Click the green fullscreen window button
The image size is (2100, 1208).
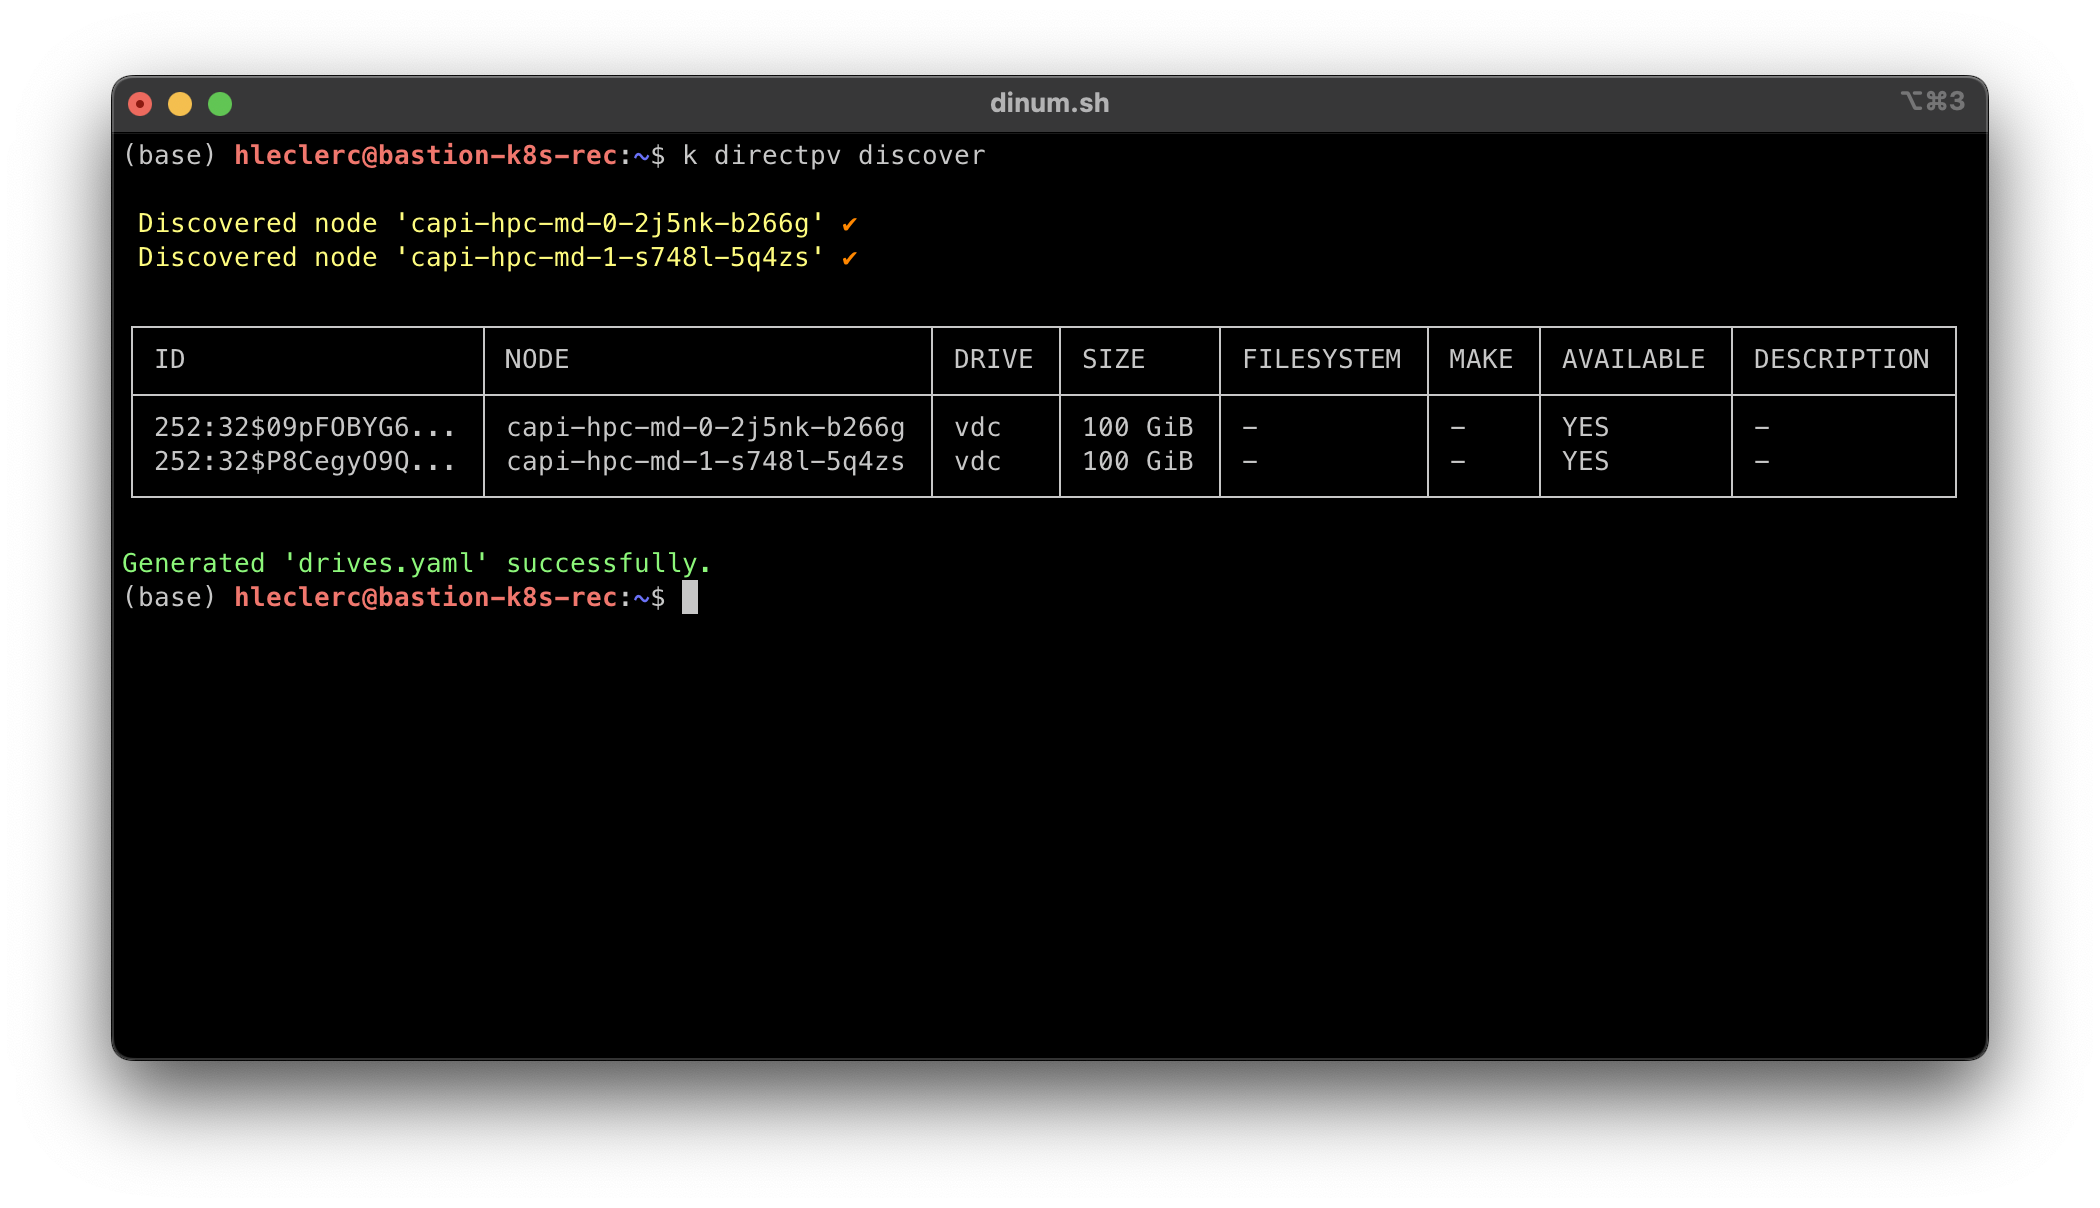[220, 104]
